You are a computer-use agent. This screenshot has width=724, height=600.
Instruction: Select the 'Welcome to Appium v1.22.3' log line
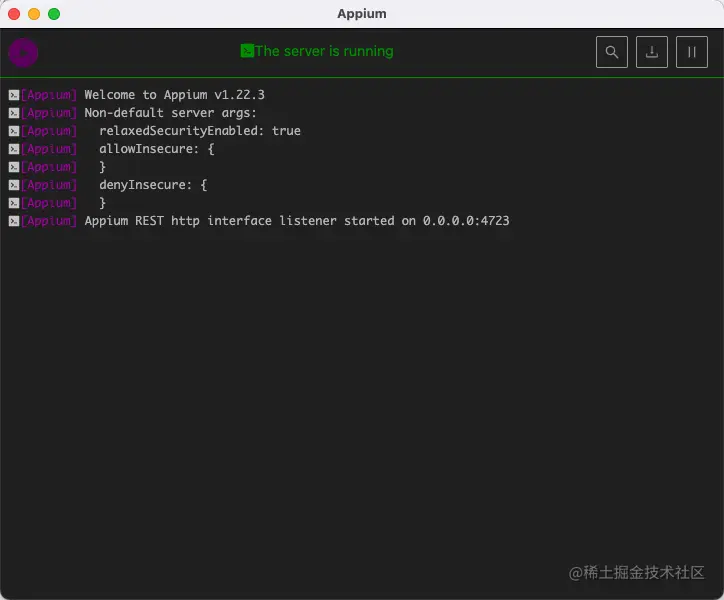175,95
